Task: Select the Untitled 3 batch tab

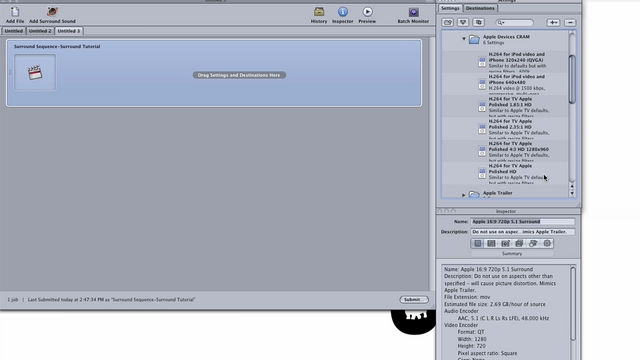Action: (69, 31)
